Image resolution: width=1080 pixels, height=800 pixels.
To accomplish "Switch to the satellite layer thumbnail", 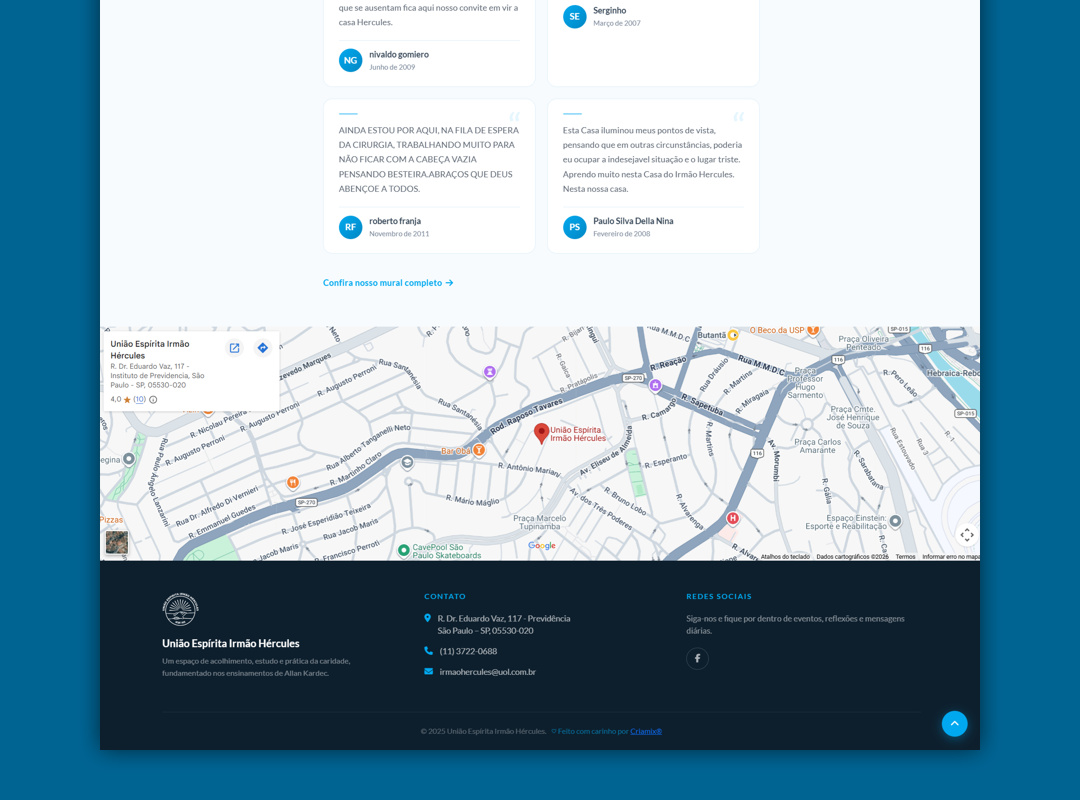I will click(x=117, y=542).
